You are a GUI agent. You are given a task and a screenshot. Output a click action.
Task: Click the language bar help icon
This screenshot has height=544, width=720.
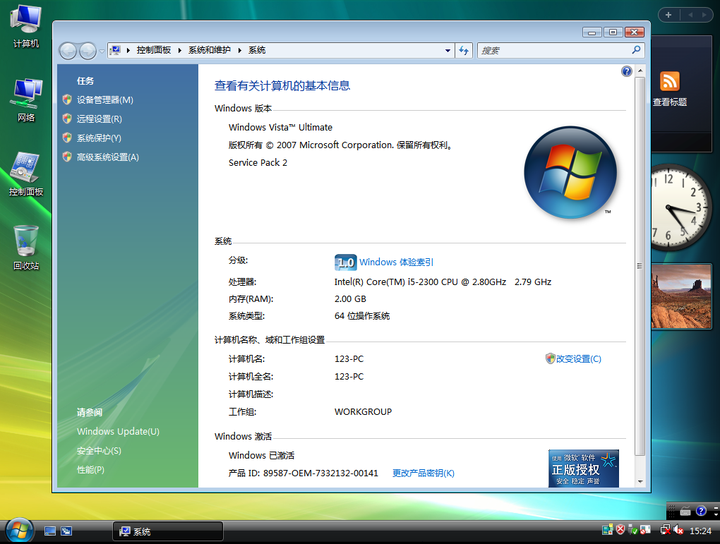tap(701, 510)
